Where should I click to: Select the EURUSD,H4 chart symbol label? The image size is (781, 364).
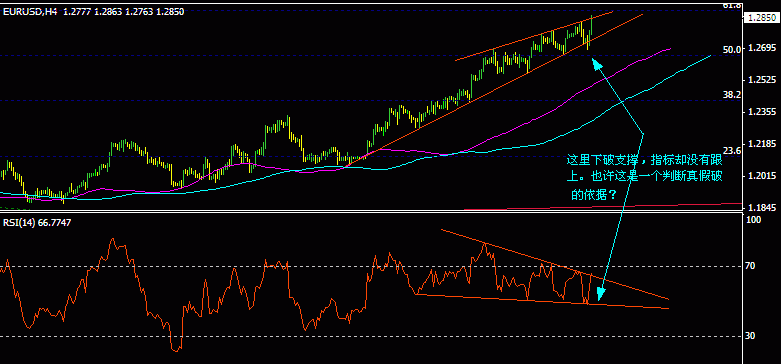point(30,12)
